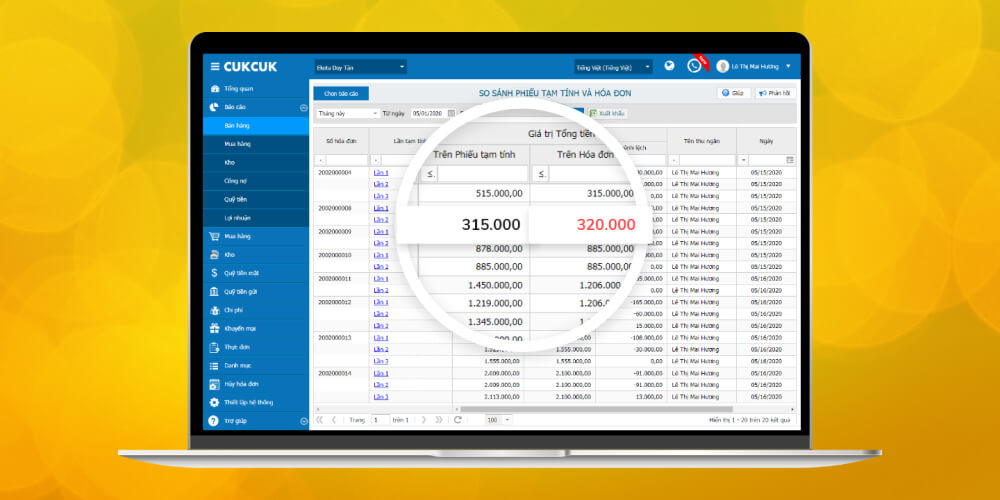The width and height of the screenshot is (1000, 500).
Task: Open Lợi nhuận report submenu
Action: (x=256, y=218)
